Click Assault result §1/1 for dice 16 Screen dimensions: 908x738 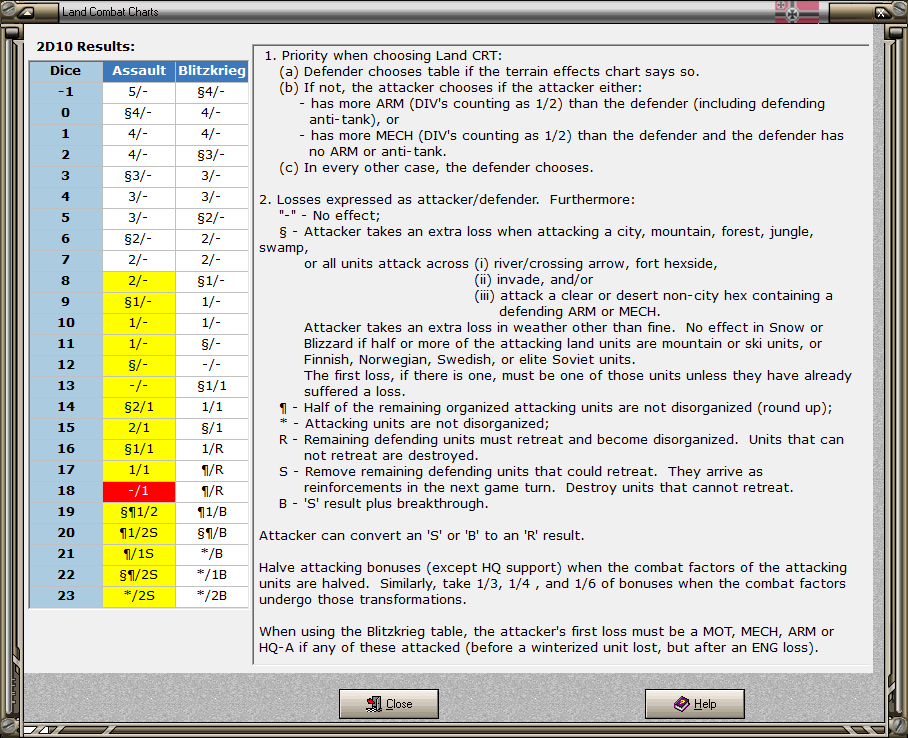coord(139,449)
